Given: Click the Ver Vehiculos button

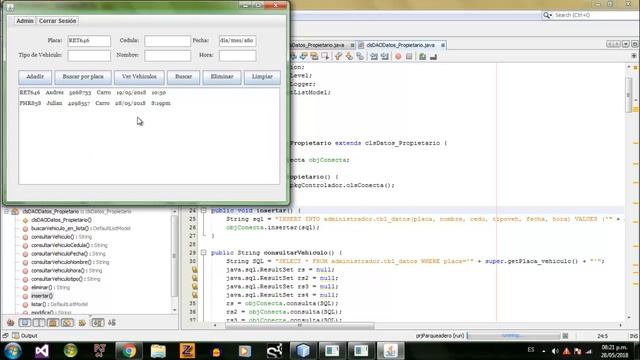Looking at the screenshot, I should click(139, 77).
